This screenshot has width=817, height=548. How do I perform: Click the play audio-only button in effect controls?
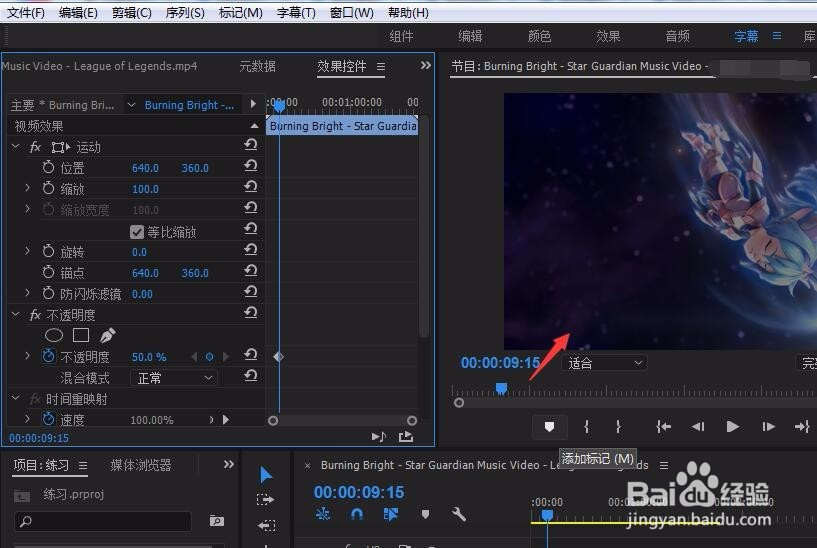point(379,437)
